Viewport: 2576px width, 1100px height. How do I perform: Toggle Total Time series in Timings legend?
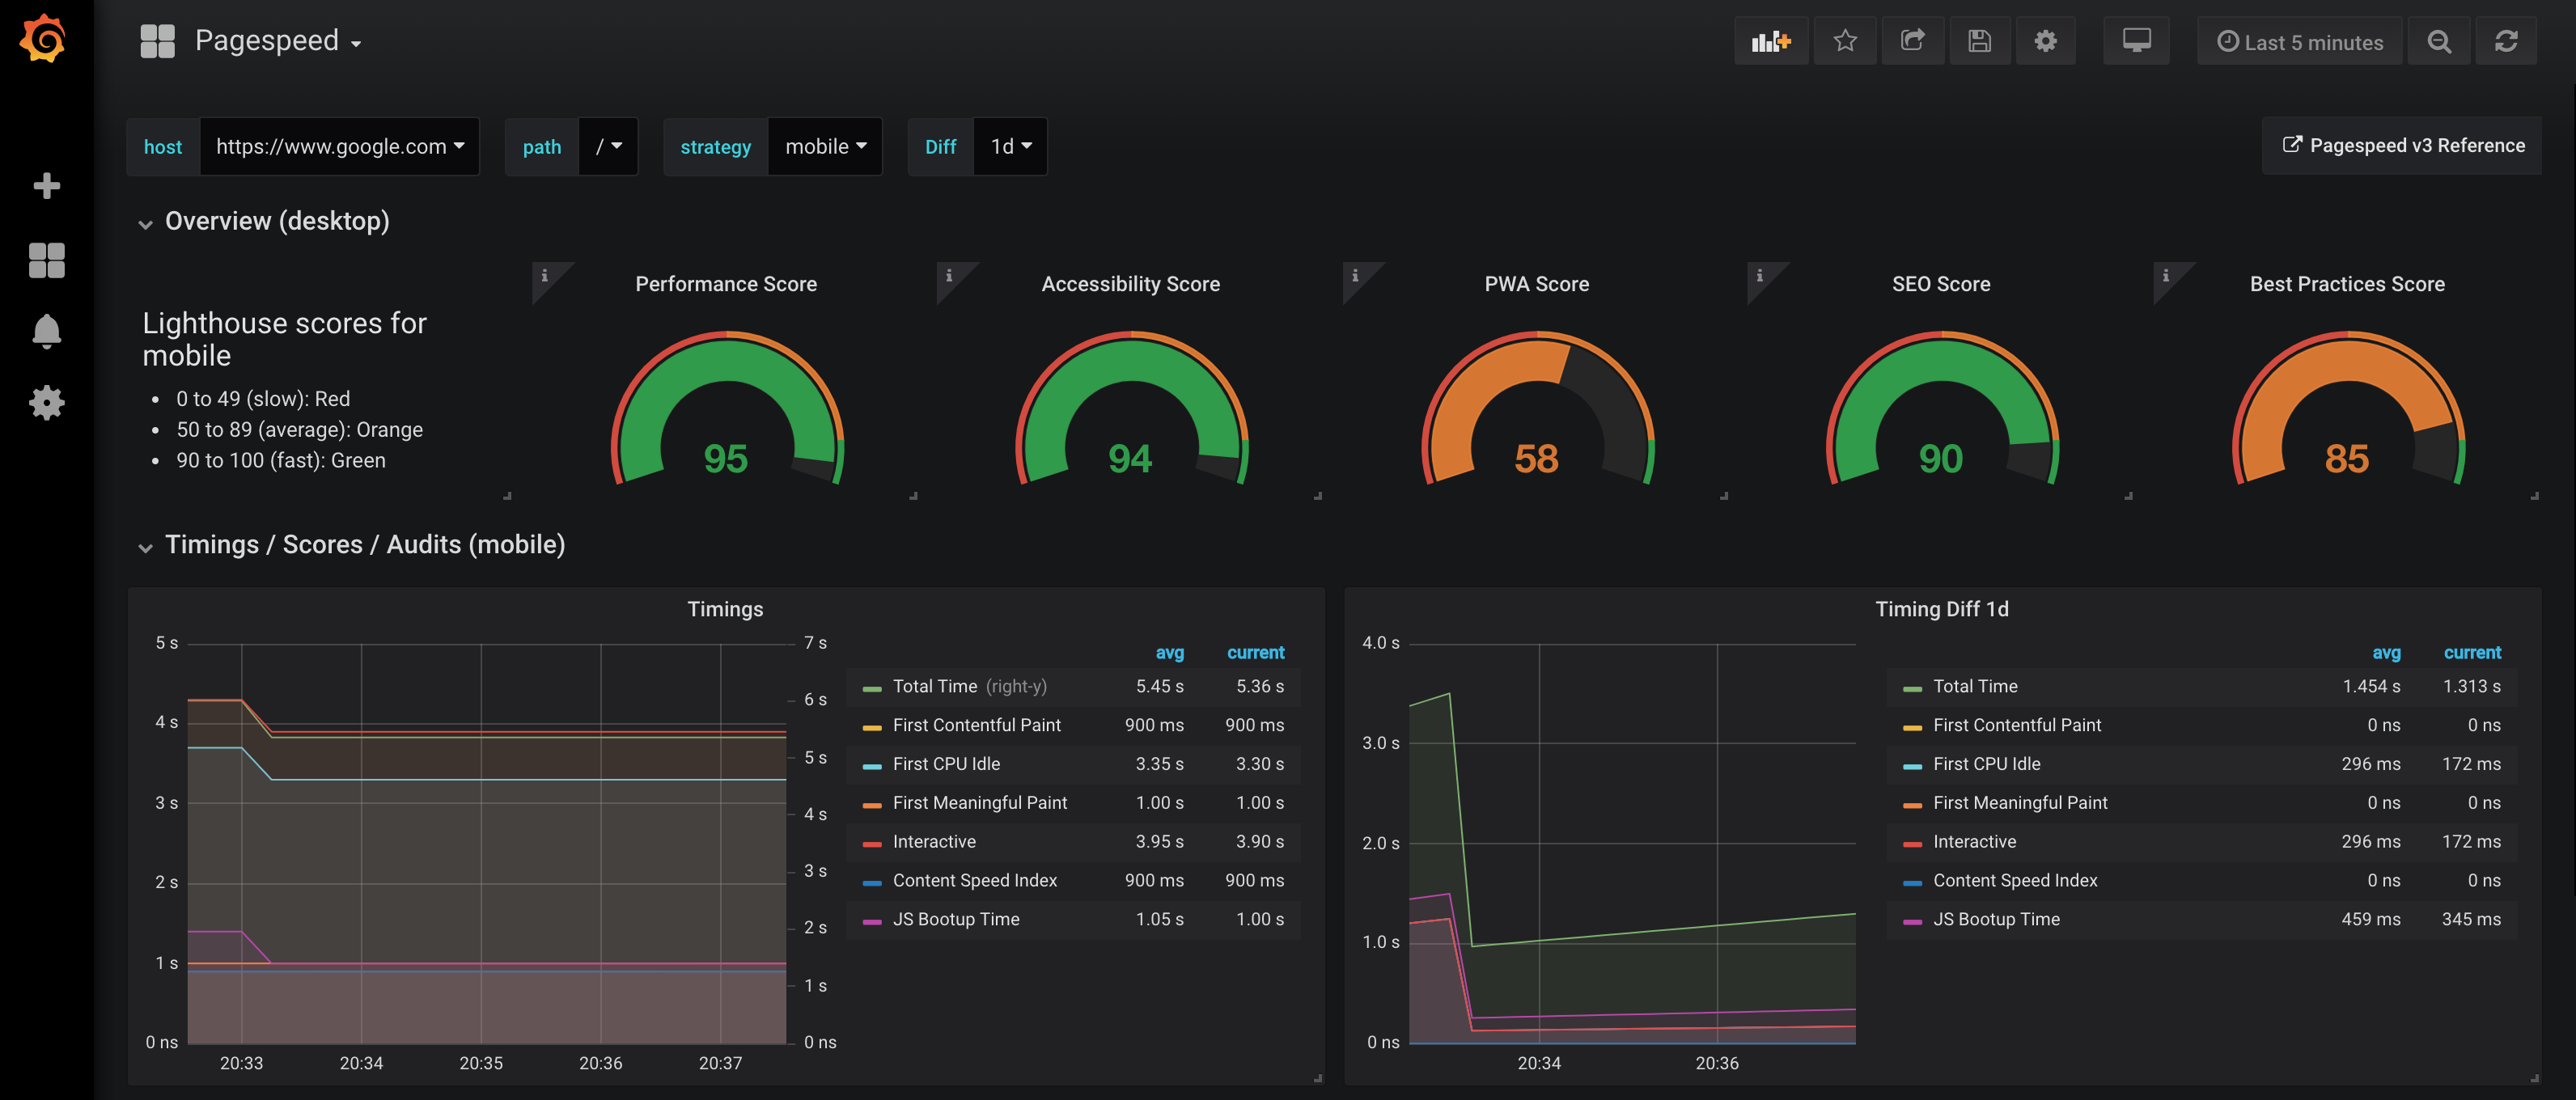point(934,687)
